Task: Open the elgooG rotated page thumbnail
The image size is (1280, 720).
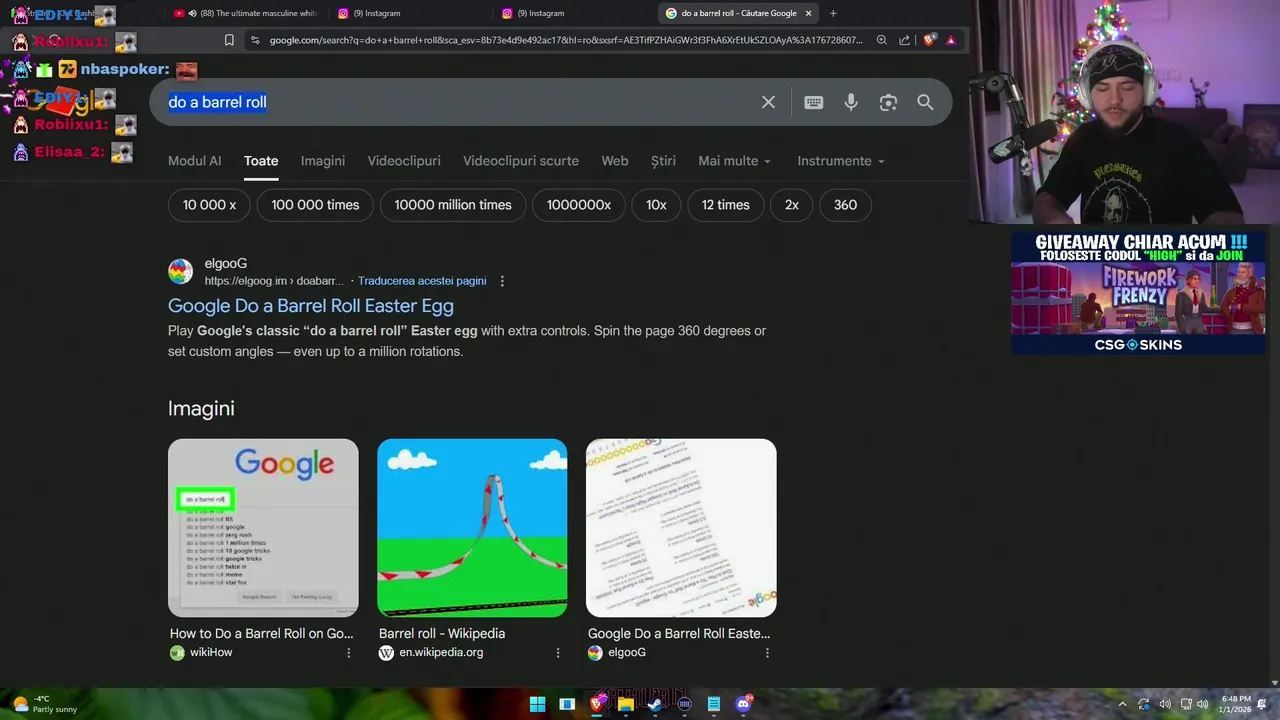Action: coord(681,528)
